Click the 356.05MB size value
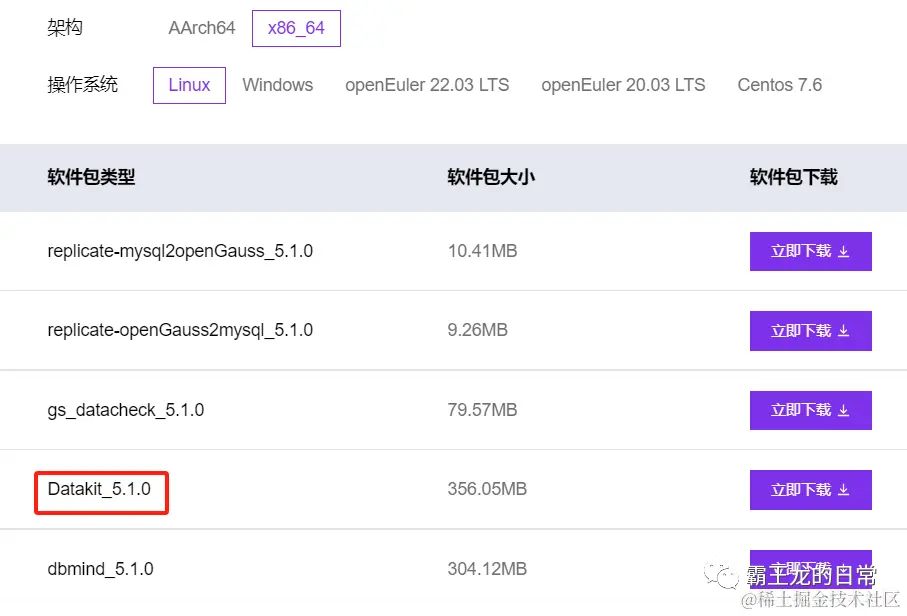This screenshot has width=907, height=616. click(487, 489)
